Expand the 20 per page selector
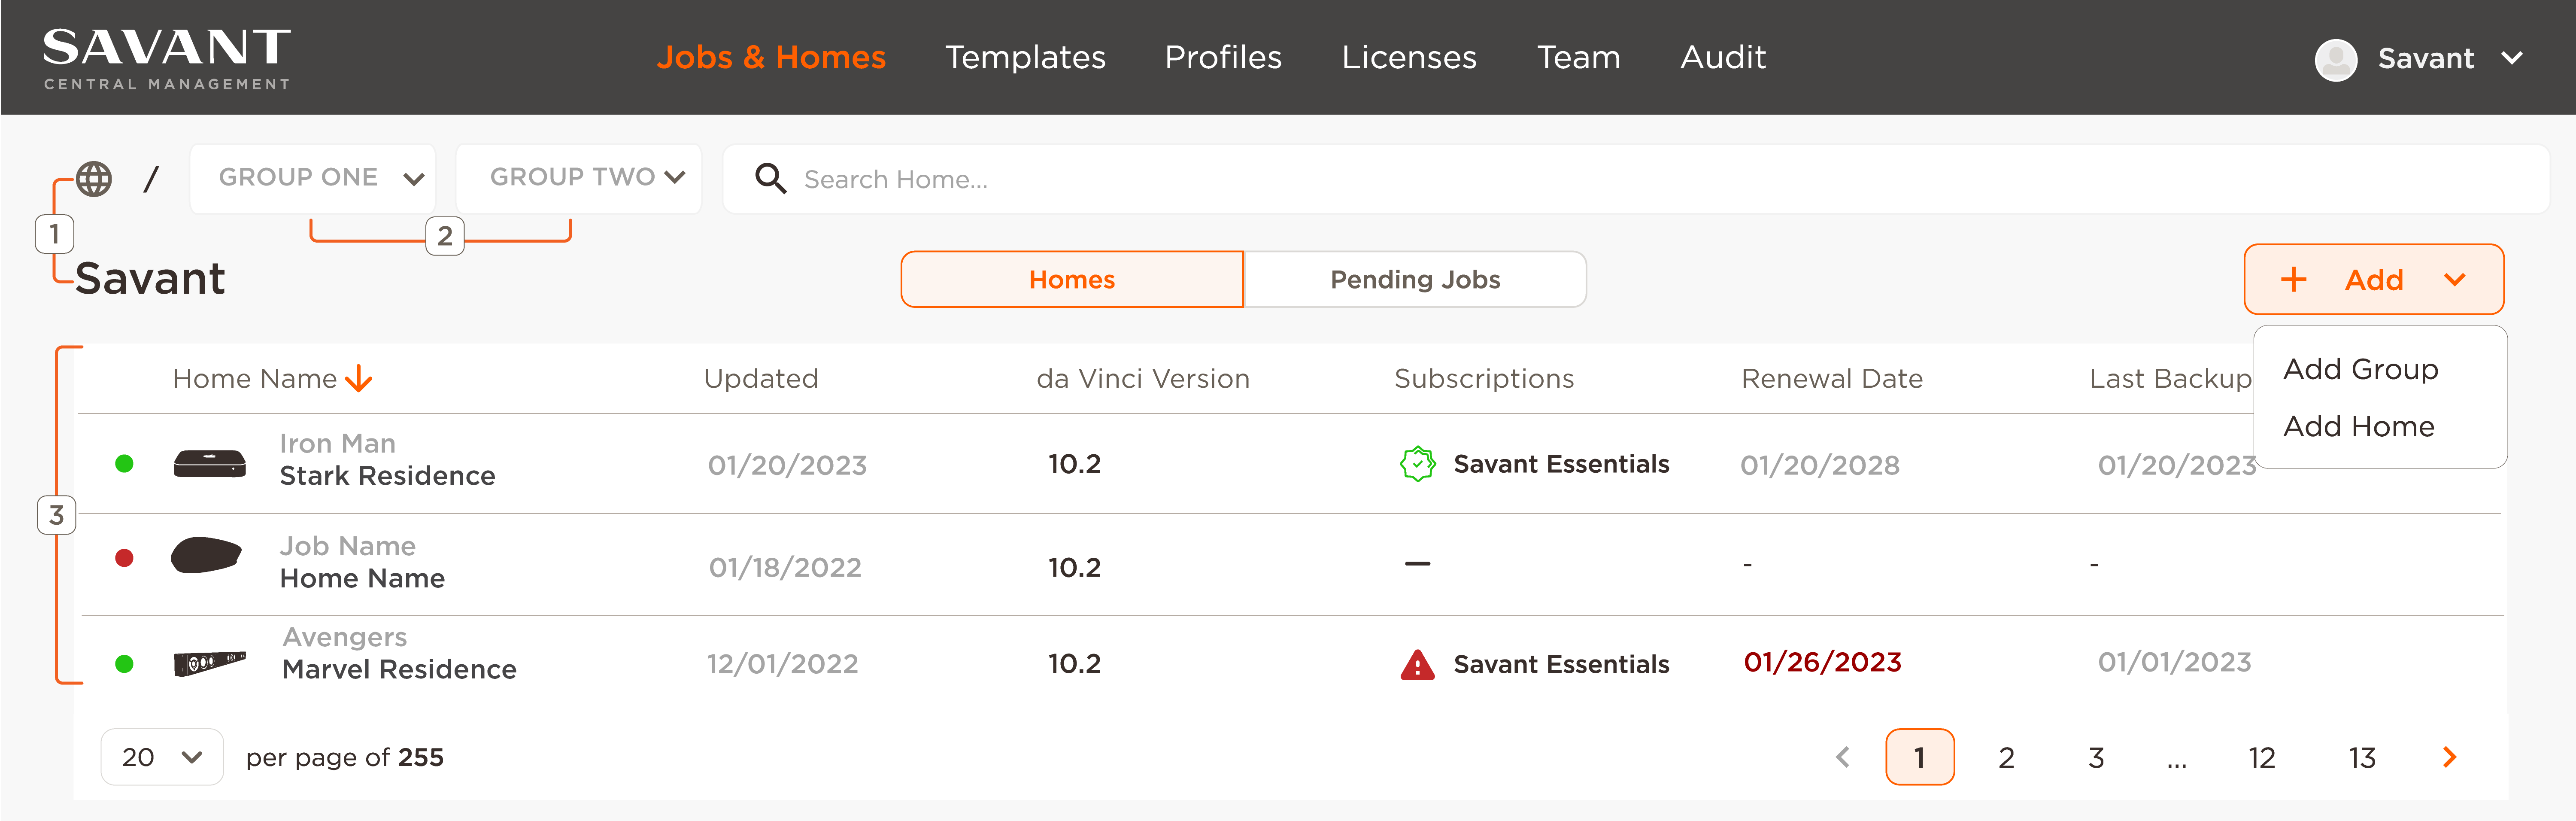This screenshot has height=821, width=2576. point(161,757)
